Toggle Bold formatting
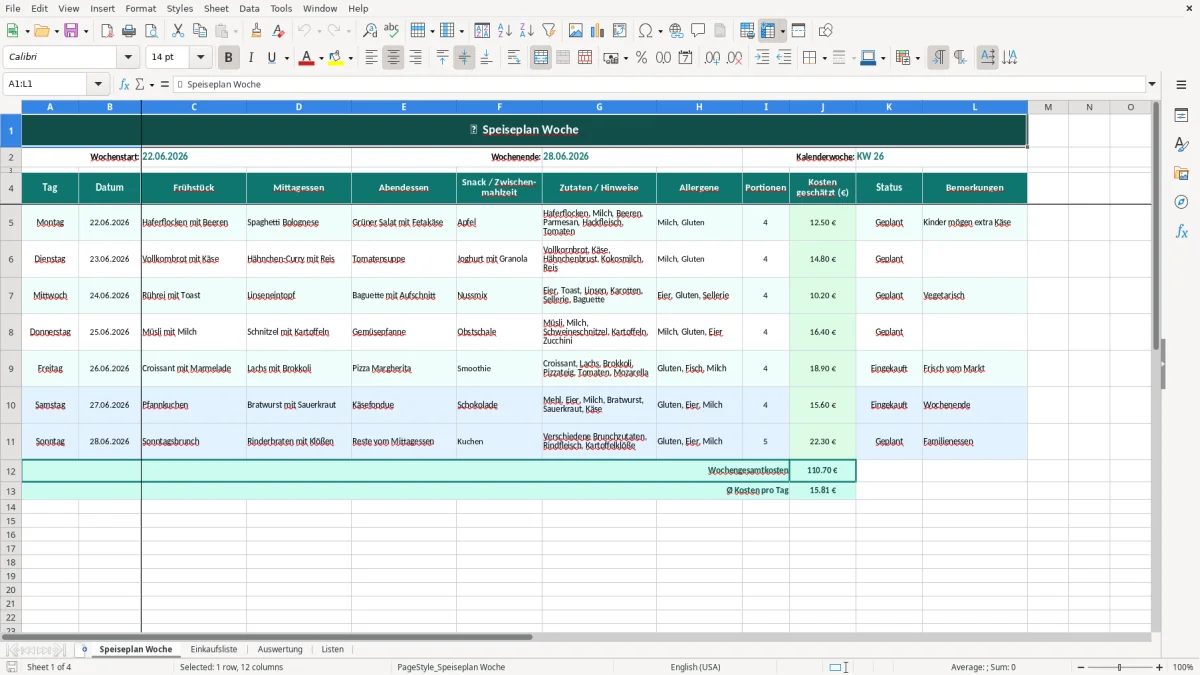The width and height of the screenshot is (1200, 675). pos(229,58)
